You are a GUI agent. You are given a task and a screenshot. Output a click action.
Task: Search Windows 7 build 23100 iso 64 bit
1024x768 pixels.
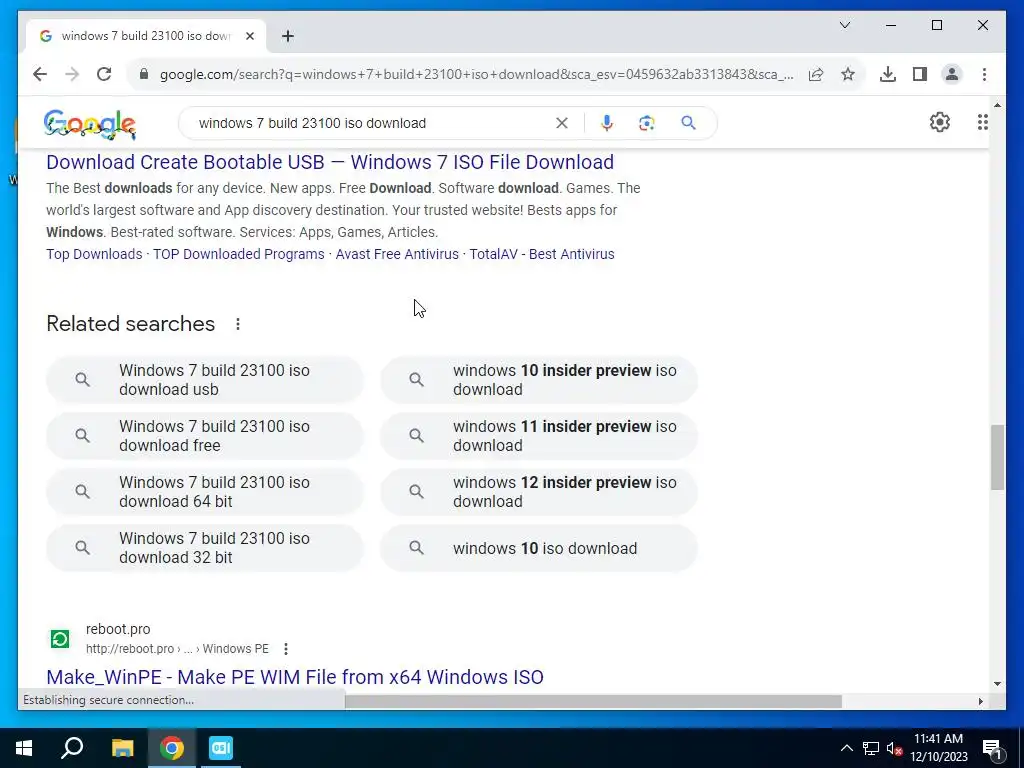(204, 492)
